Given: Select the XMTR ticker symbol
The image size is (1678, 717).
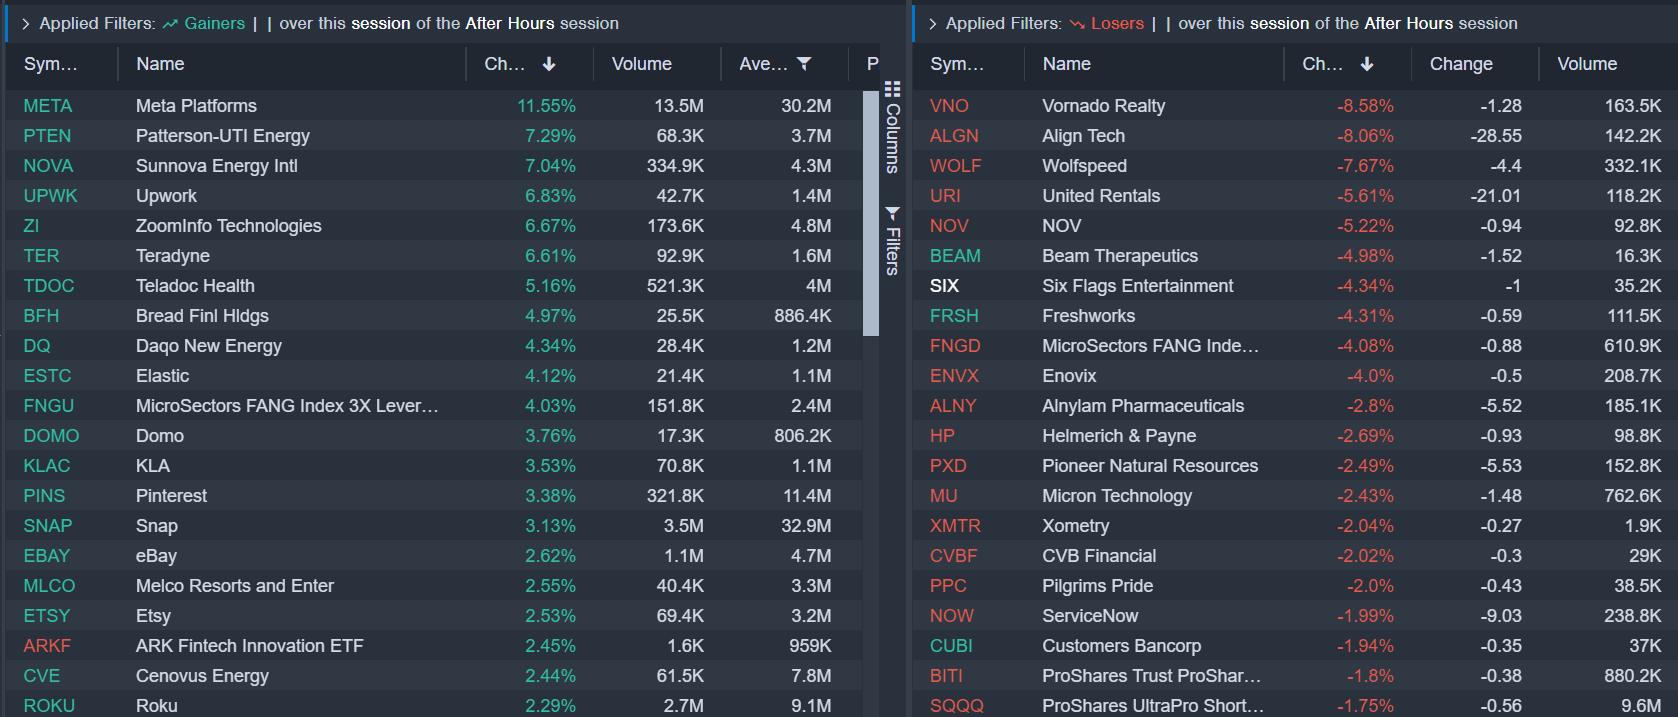Looking at the screenshot, I should click(955, 526).
